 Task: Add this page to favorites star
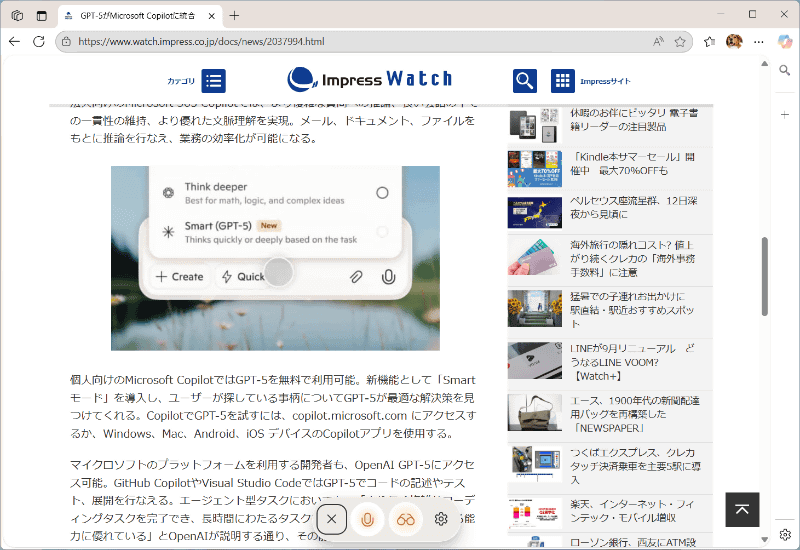point(680,41)
